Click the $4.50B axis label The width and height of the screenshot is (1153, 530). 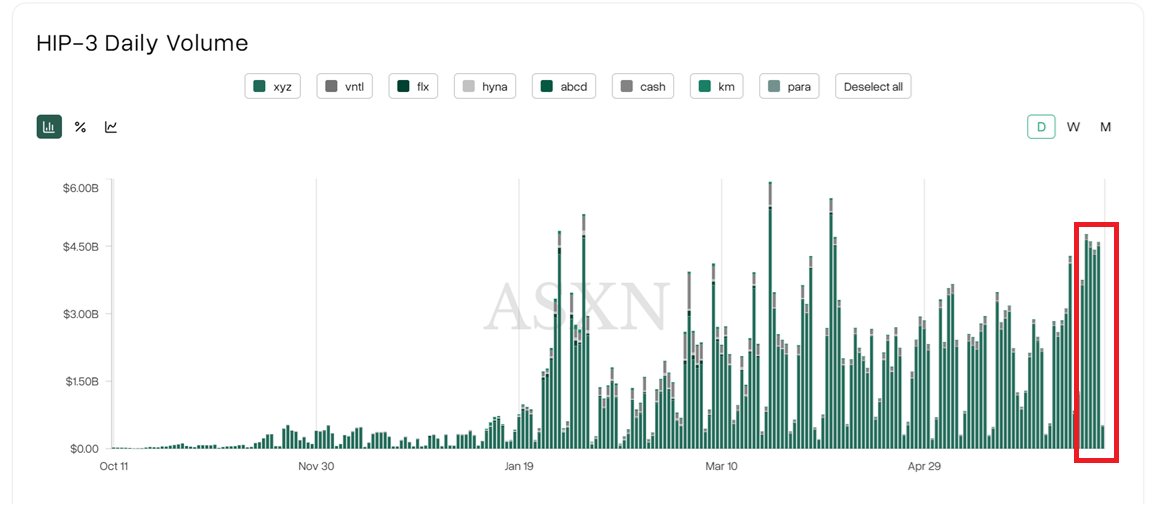(81, 246)
